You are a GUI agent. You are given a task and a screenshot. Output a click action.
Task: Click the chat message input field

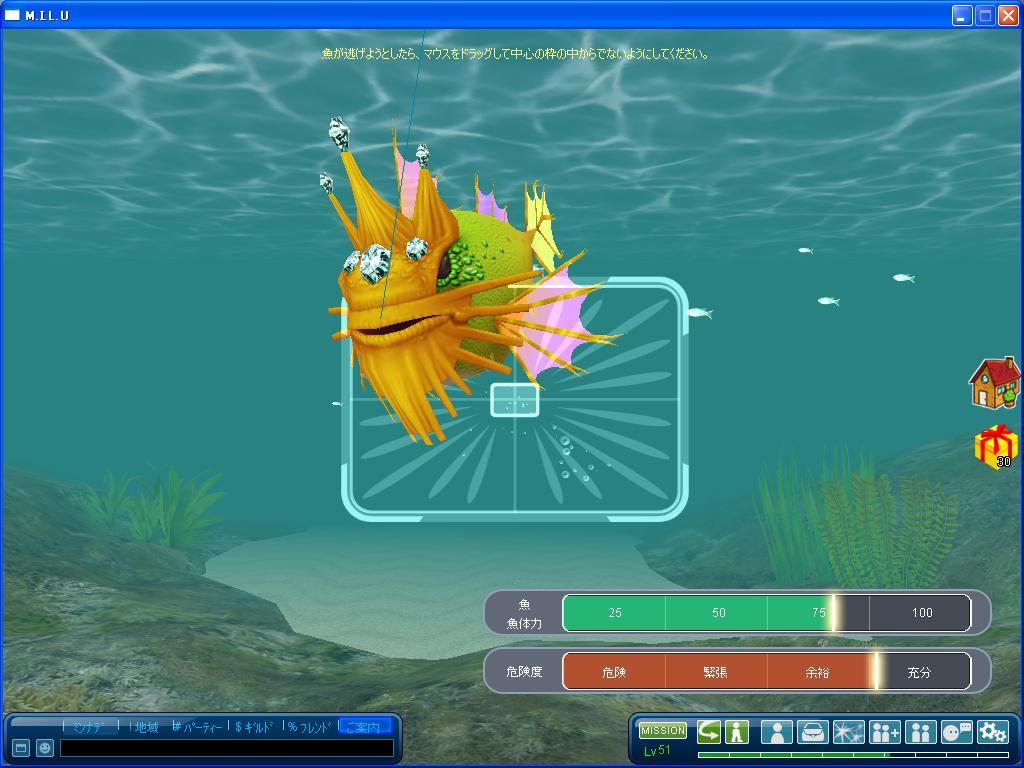point(226,747)
